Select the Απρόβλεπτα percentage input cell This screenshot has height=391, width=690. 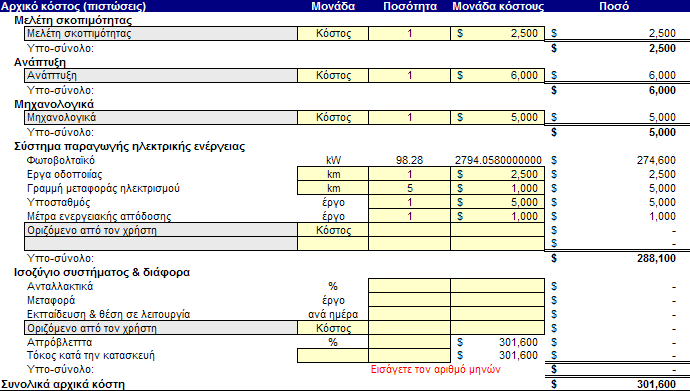pos(409,342)
